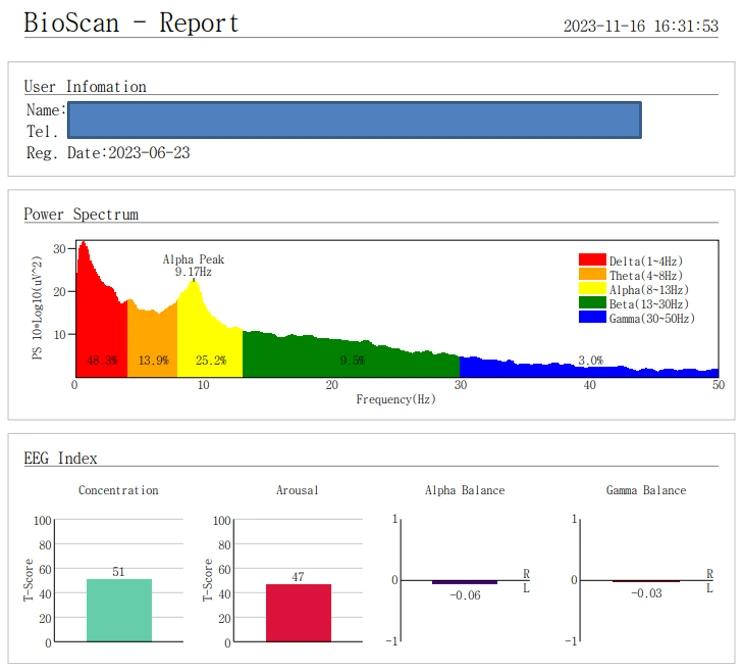
Task: Click the 3.0% Gamma band label
Action: (590, 360)
